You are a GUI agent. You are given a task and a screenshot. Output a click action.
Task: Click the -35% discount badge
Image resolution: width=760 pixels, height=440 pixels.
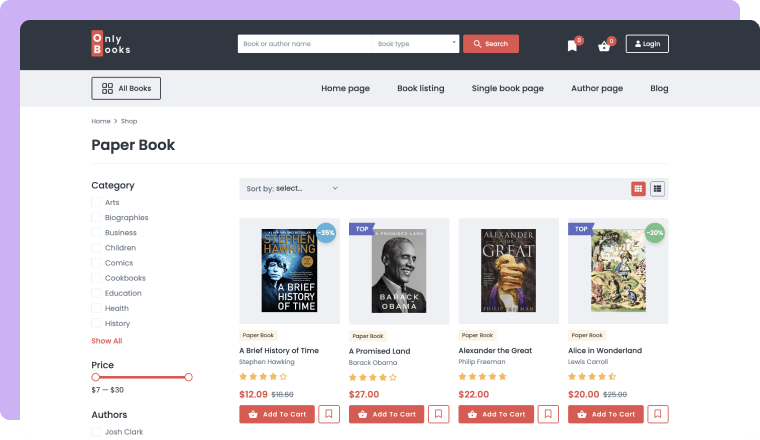[326, 233]
